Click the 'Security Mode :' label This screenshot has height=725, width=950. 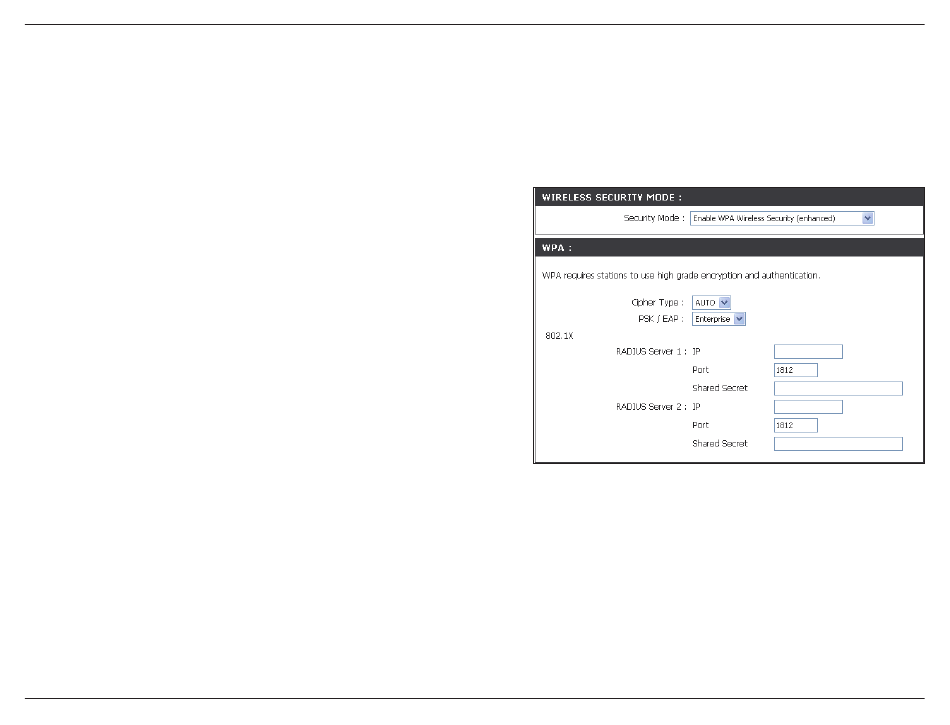click(654, 218)
